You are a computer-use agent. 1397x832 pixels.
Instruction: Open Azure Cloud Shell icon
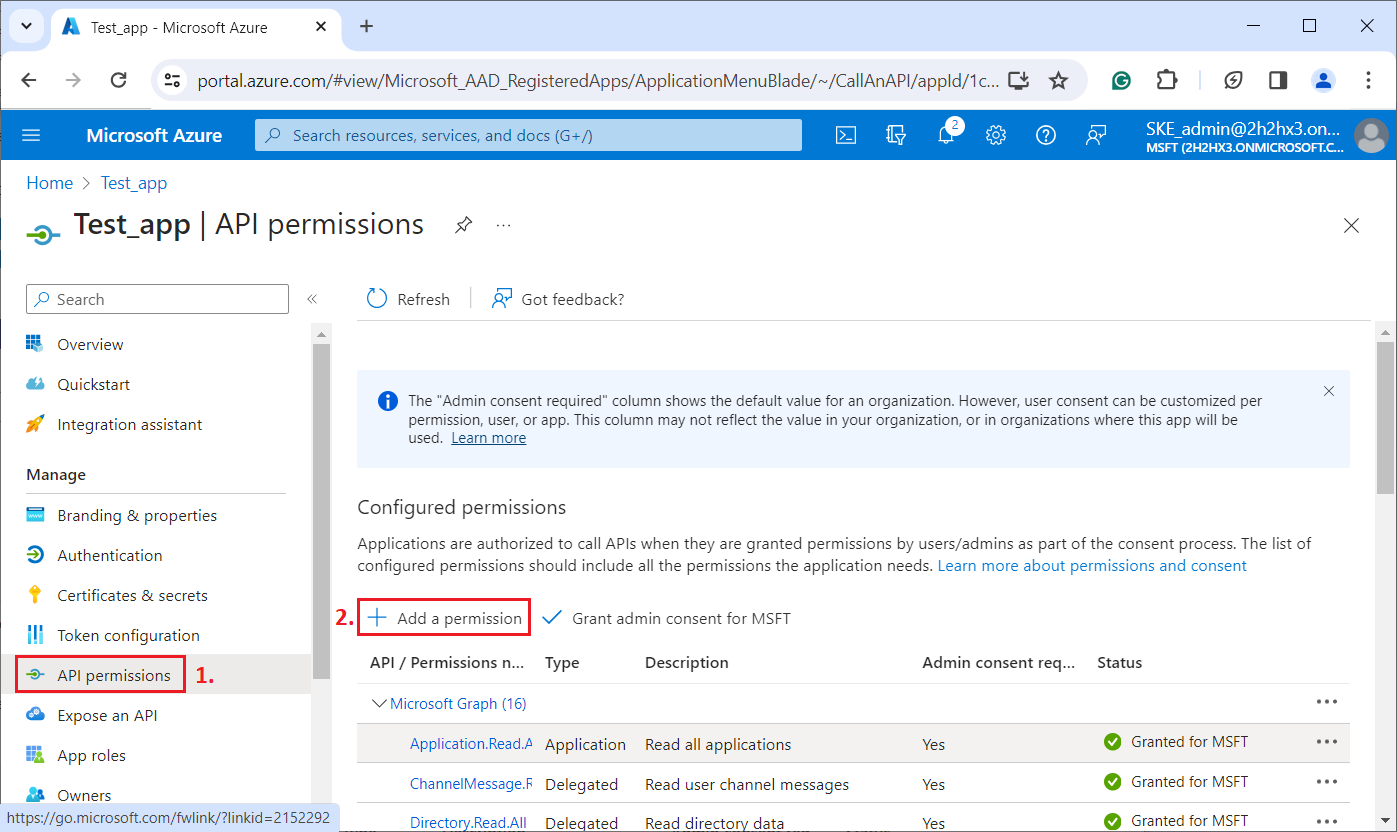pos(846,136)
